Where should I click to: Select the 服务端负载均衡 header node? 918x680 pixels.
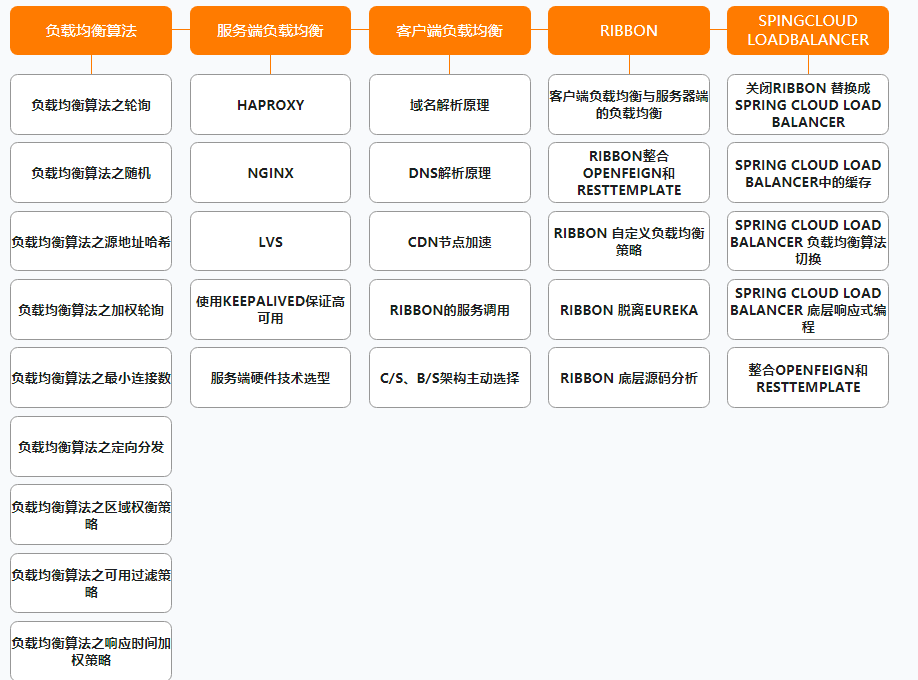(269, 30)
